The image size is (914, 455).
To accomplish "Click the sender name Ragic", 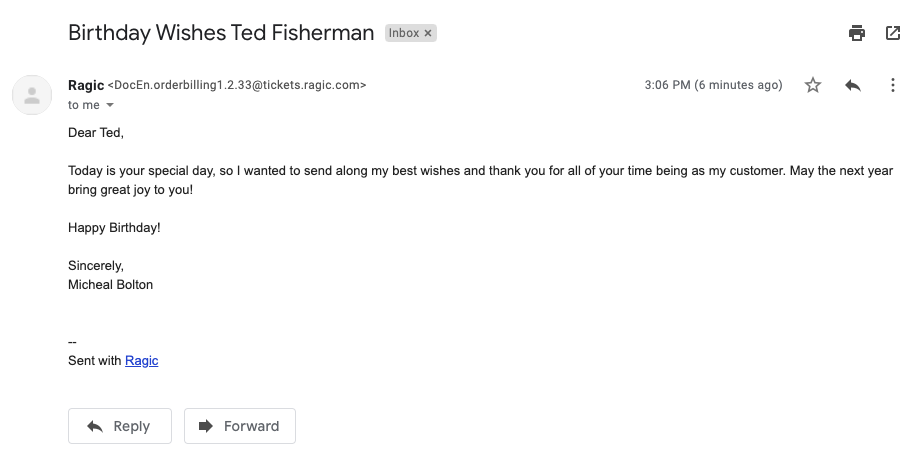I will pos(85,85).
